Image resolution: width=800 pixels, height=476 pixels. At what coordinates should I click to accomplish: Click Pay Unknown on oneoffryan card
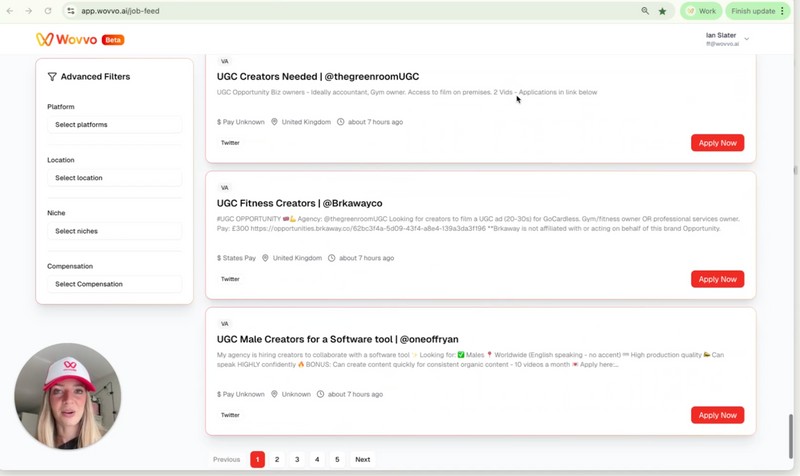point(241,394)
